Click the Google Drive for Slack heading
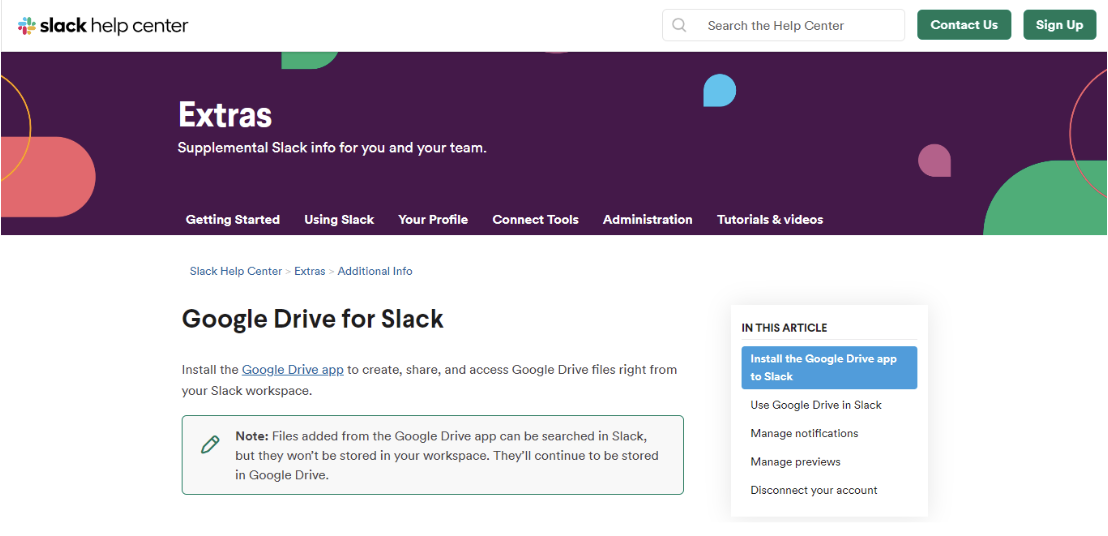The width and height of the screenshot is (1108, 536). point(312,319)
